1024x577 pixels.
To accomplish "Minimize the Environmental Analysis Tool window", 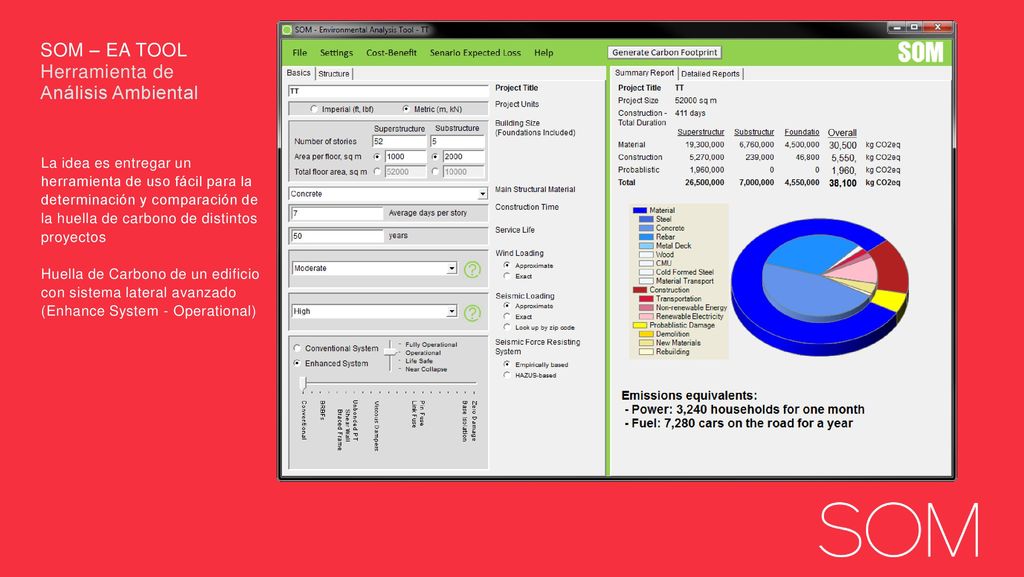I will click(x=897, y=27).
